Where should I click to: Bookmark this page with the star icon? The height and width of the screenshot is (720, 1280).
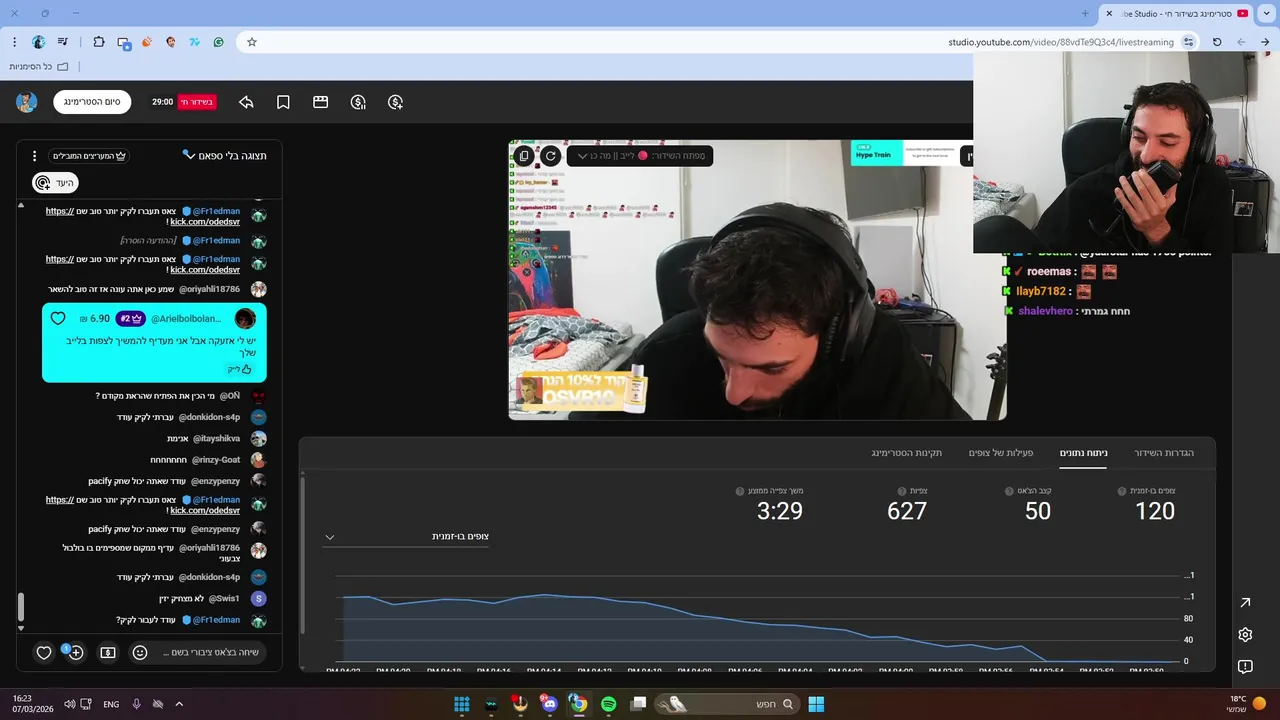tap(252, 42)
